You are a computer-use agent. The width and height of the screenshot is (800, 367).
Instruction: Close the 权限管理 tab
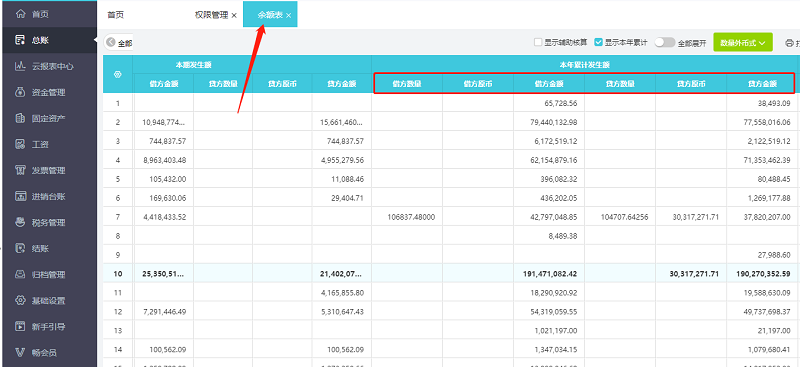point(234,16)
